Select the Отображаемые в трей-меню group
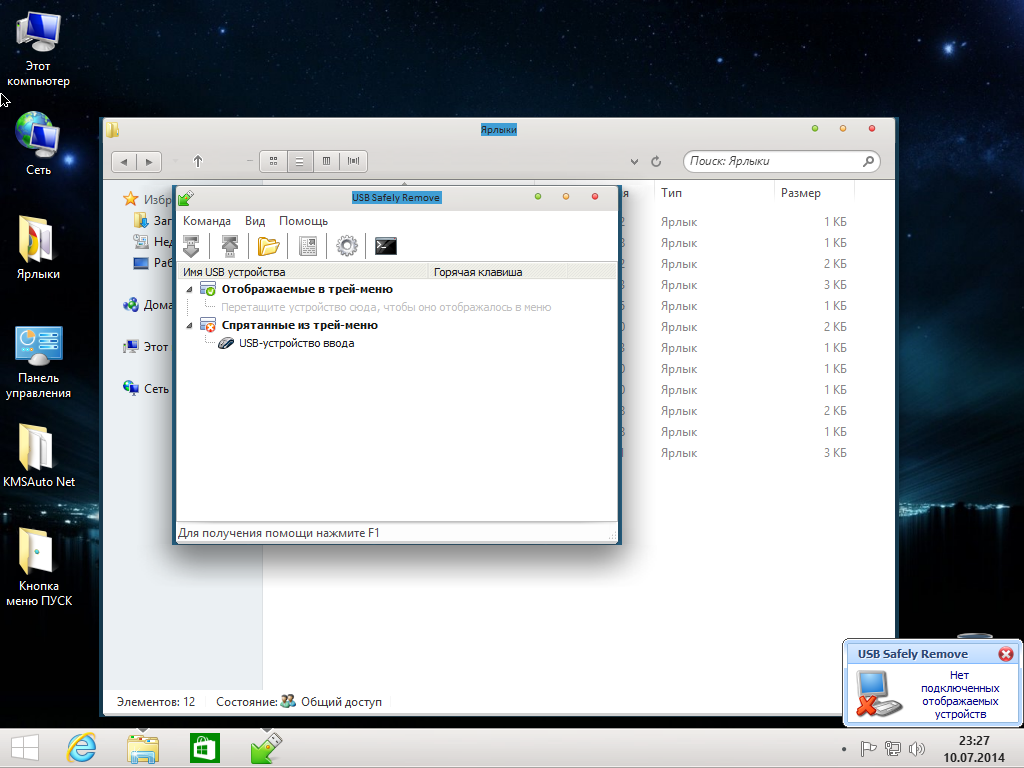This screenshot has width=1024, height=768. (307, 289)
